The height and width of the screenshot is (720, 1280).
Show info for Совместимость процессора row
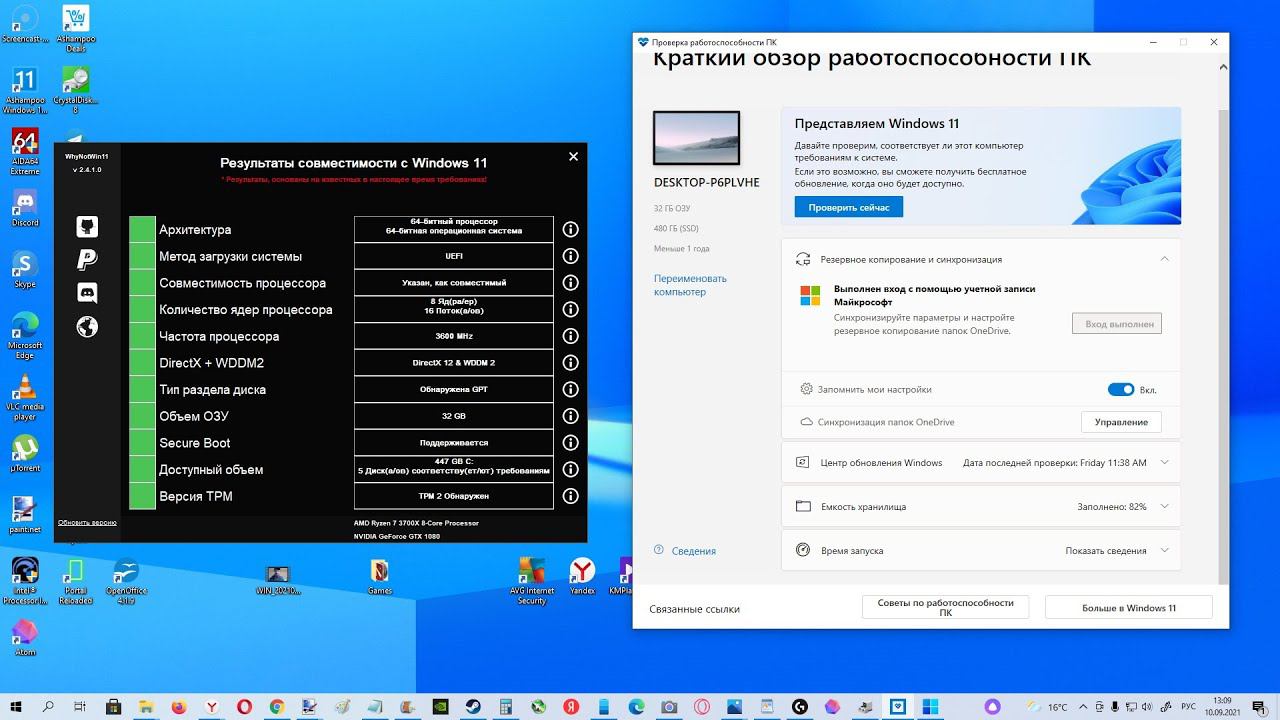coord(571,283)
